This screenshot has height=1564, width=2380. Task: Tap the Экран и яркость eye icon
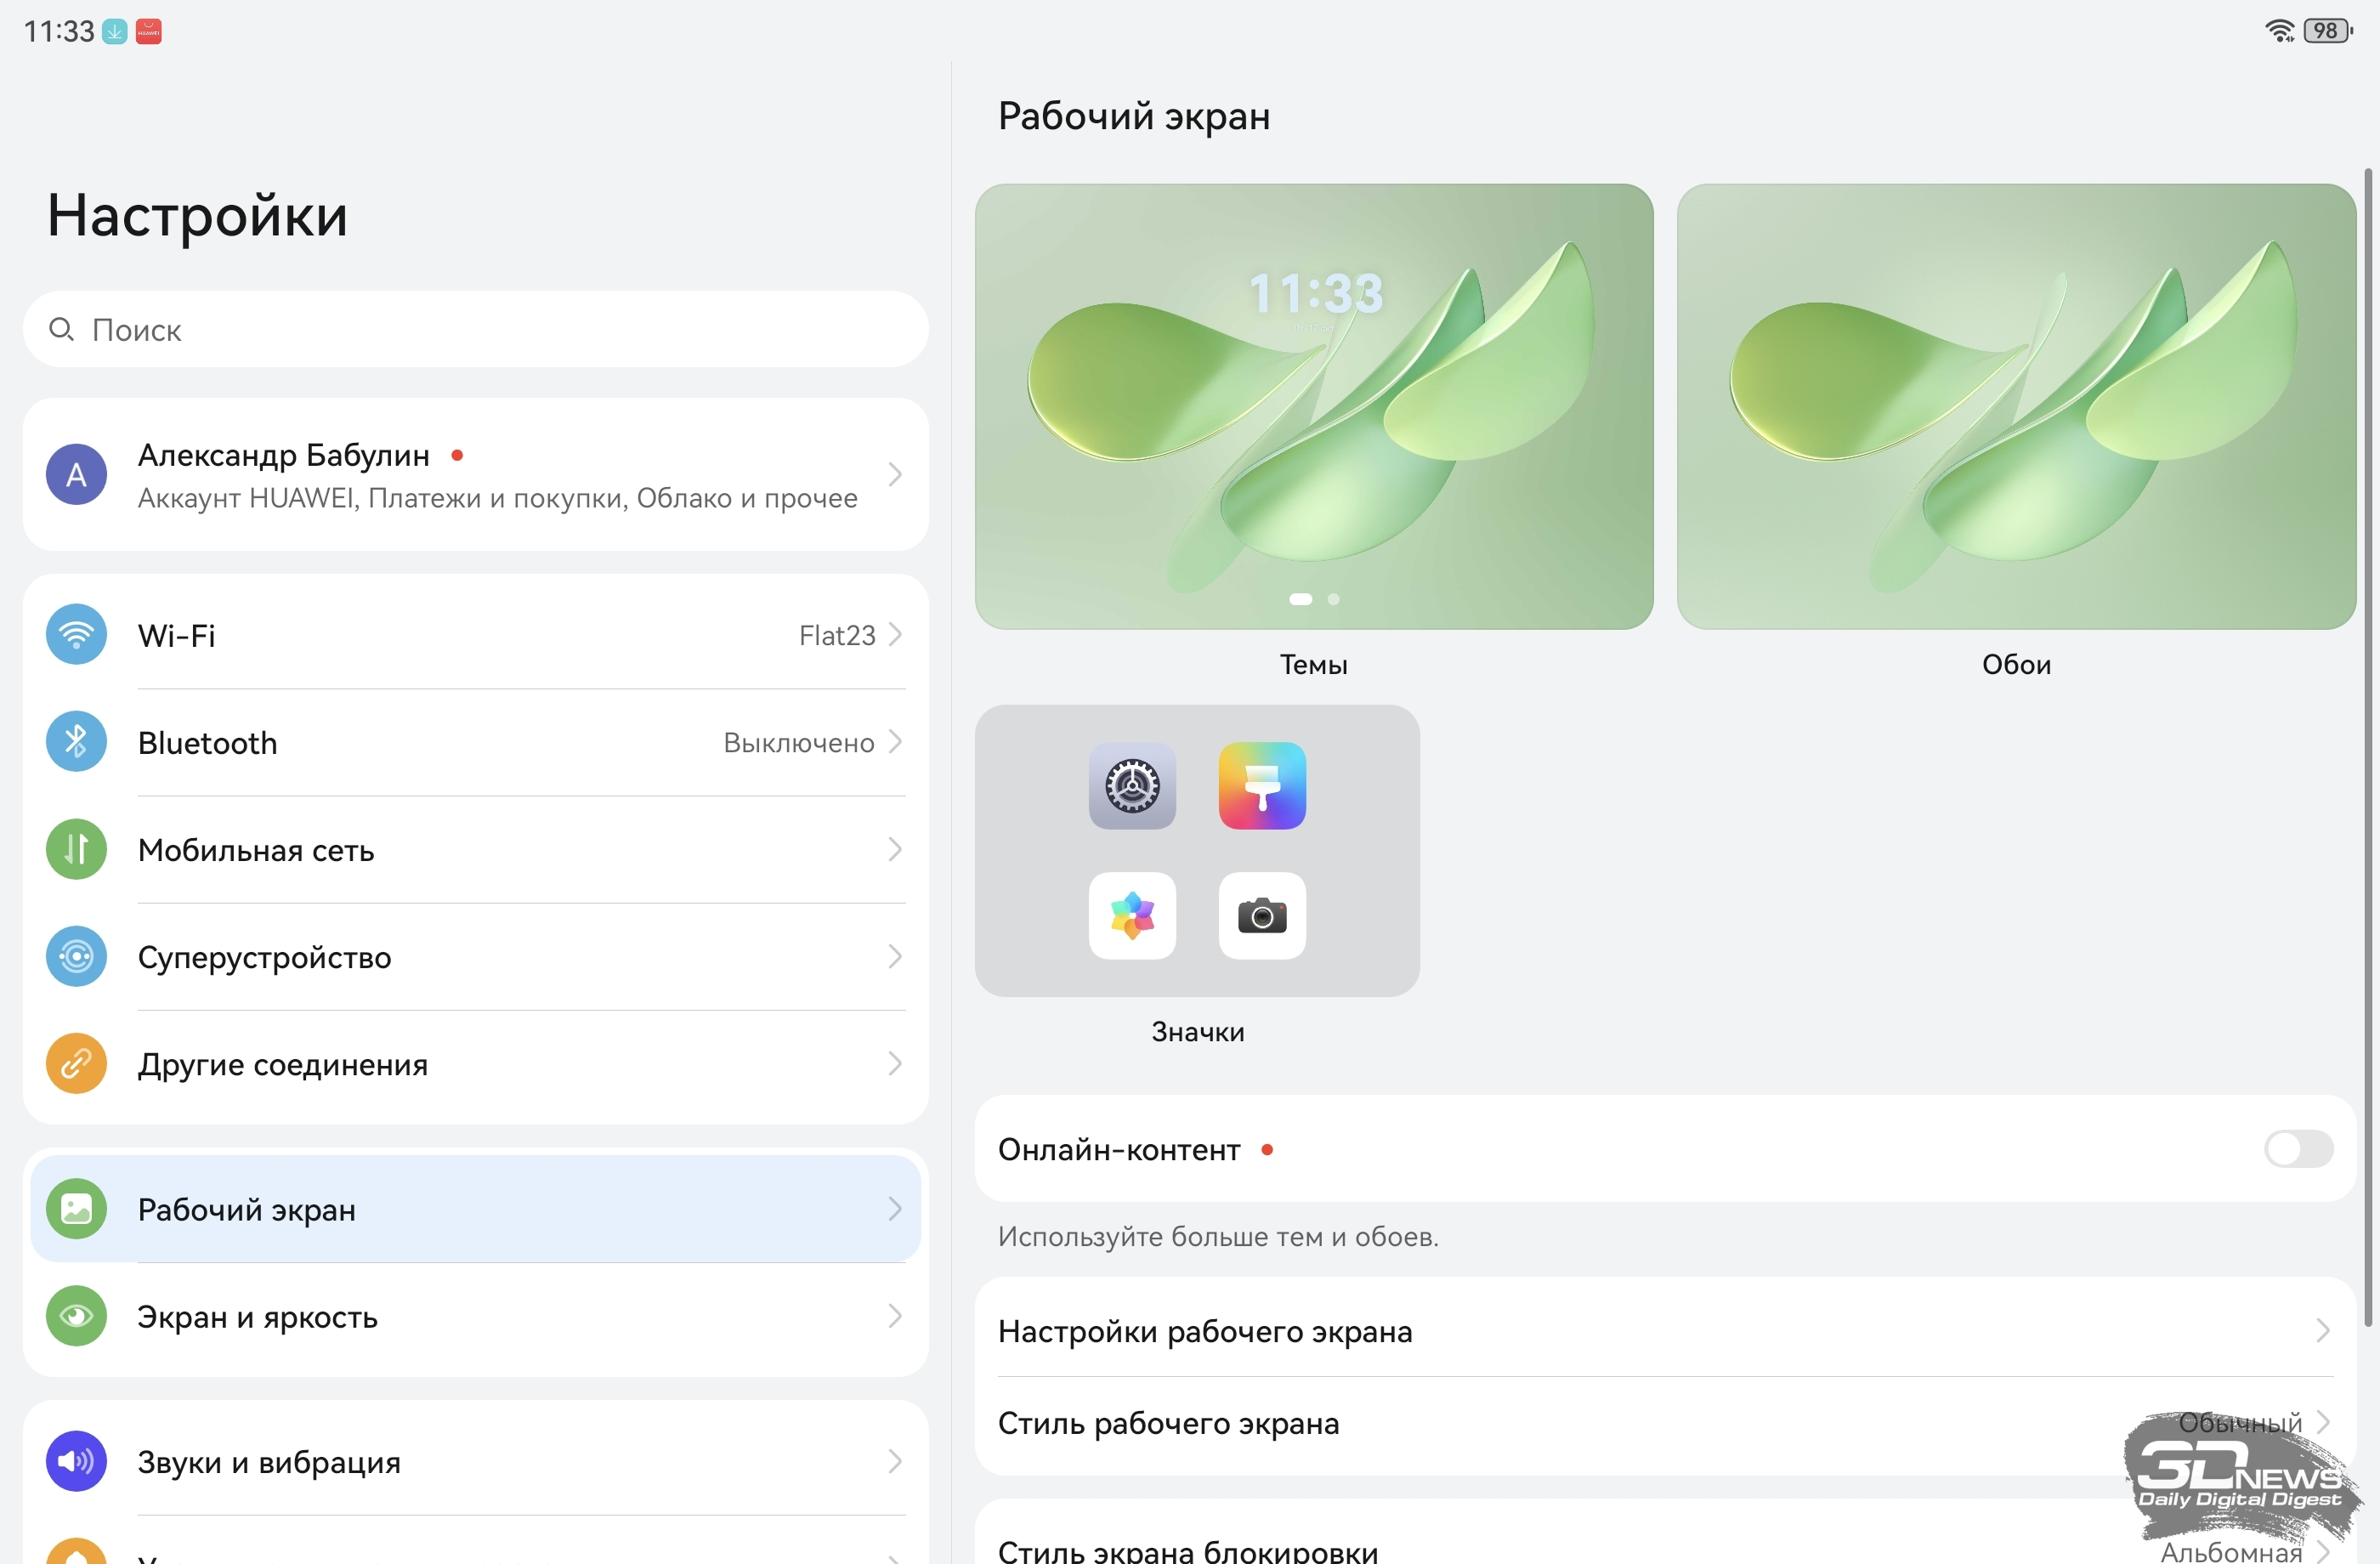point(76,1316)
